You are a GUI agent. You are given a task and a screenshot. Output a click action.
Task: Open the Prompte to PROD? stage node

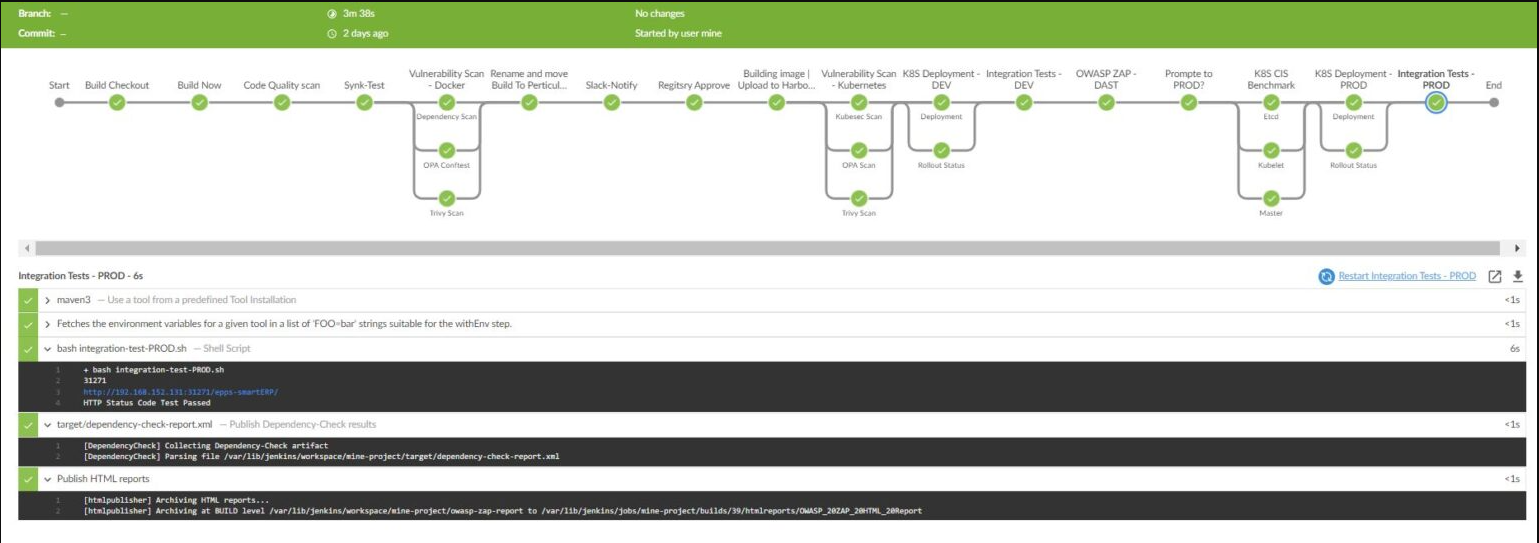pyautogui.click(x=1189, y=102)
